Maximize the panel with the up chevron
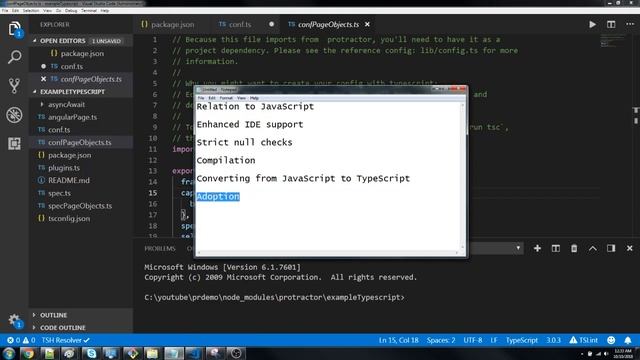This screenshot has height=360, width=640. (x=593, y=248)
